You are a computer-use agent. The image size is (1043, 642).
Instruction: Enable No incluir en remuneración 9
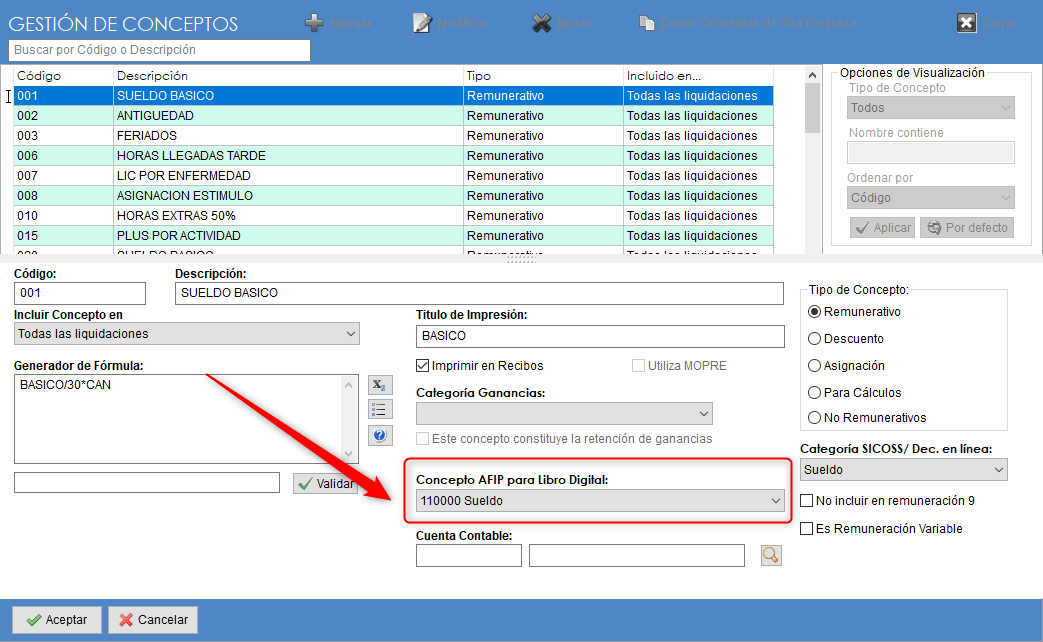[806, 500]
